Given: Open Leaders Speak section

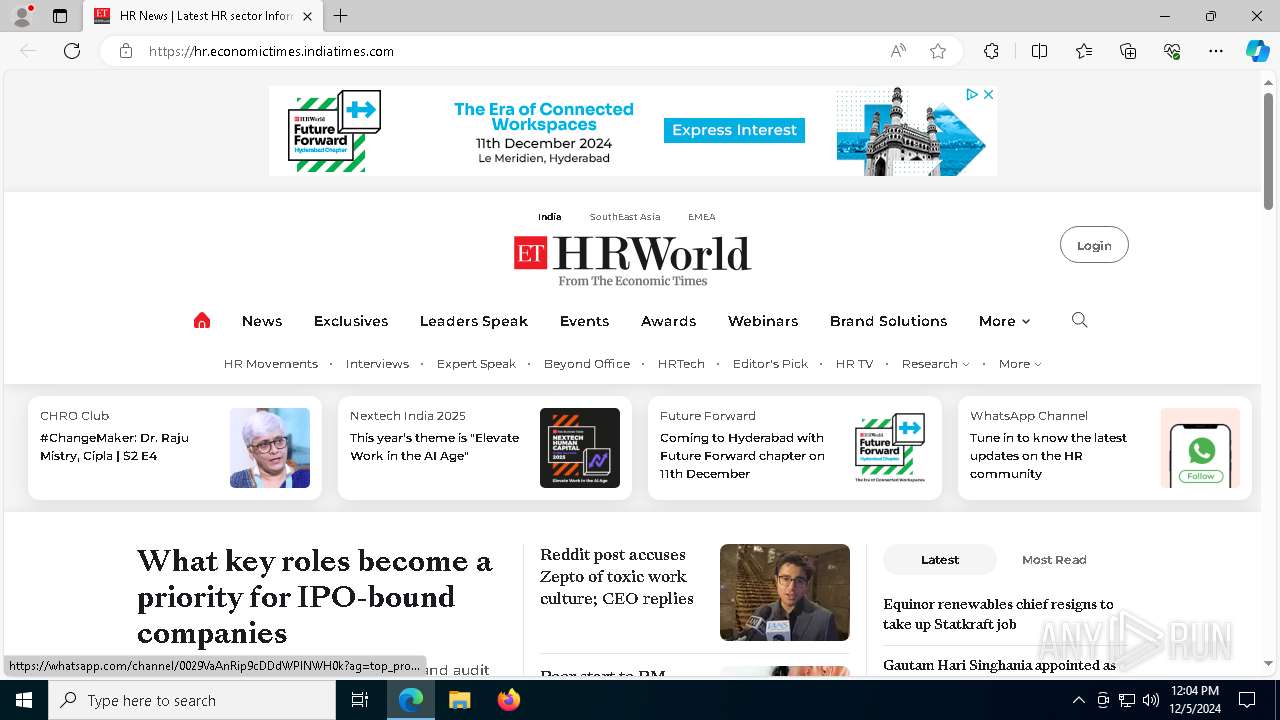Looking at the screenshot, I should tap(474, 321).
